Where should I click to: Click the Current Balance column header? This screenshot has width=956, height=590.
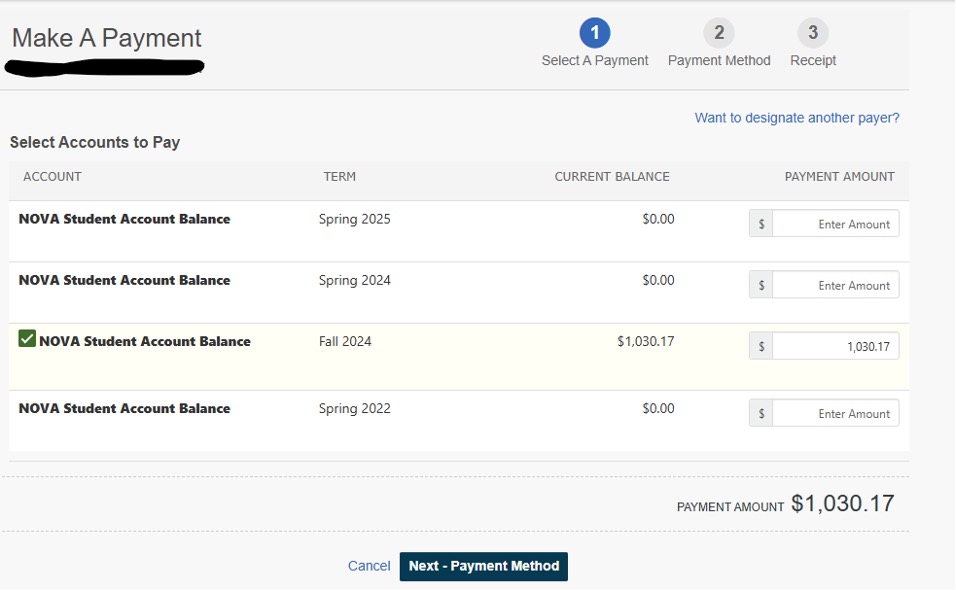tap(612, 177)
